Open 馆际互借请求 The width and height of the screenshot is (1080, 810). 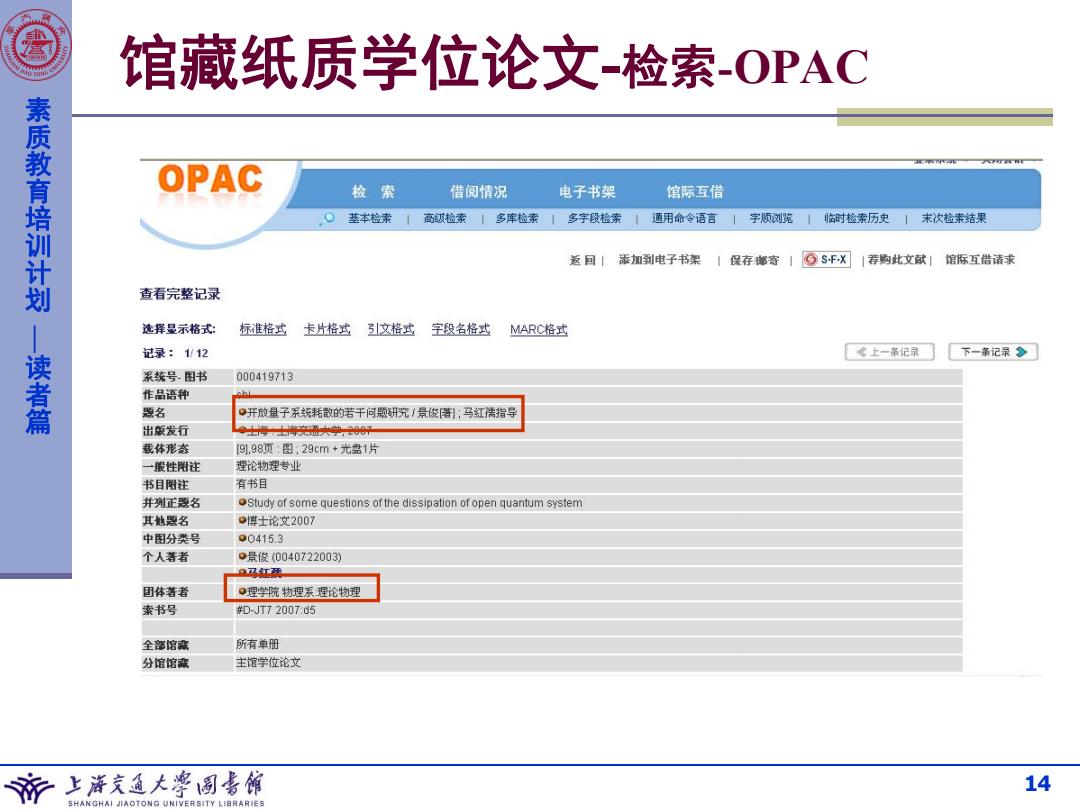click(x=979, y=260)
